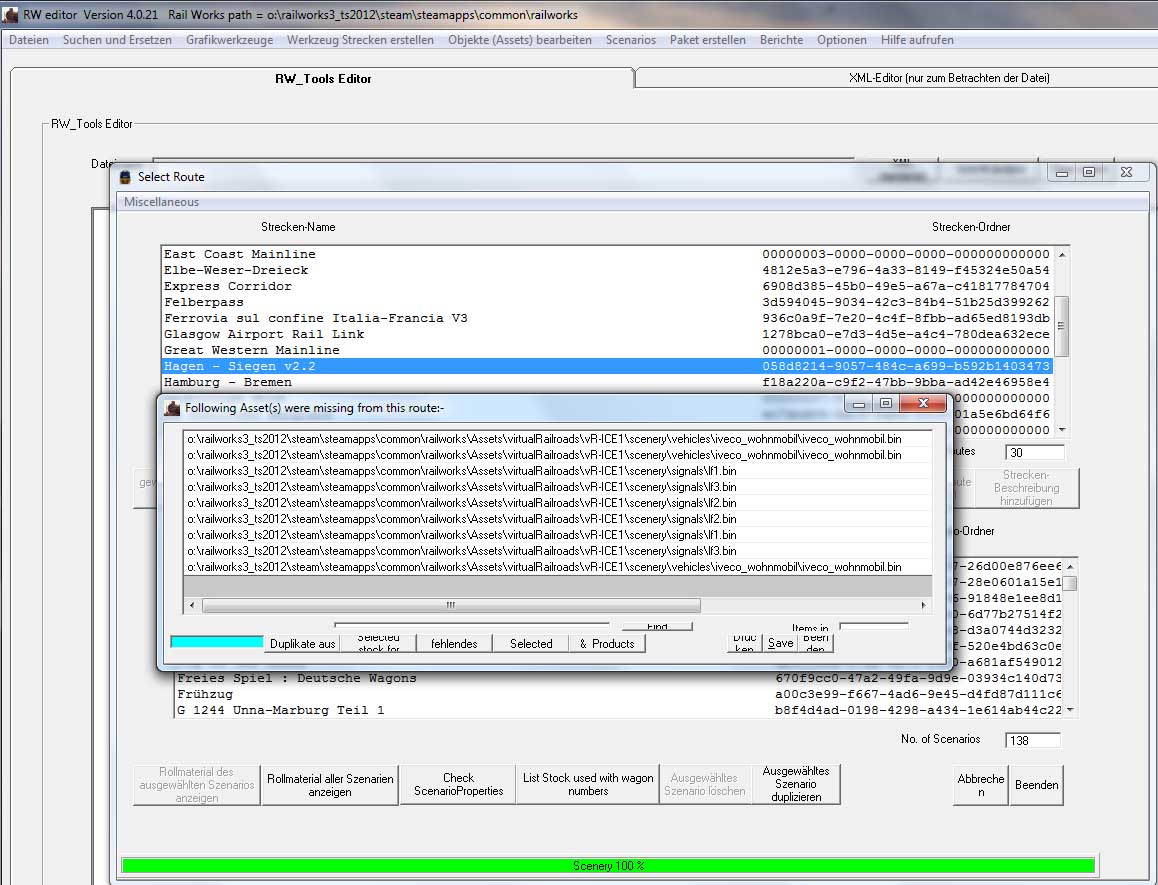This screenshot has width=1158, height=885.
Task: Click the green Scenery 100 % progress bar
Action: tap(608, 865)
